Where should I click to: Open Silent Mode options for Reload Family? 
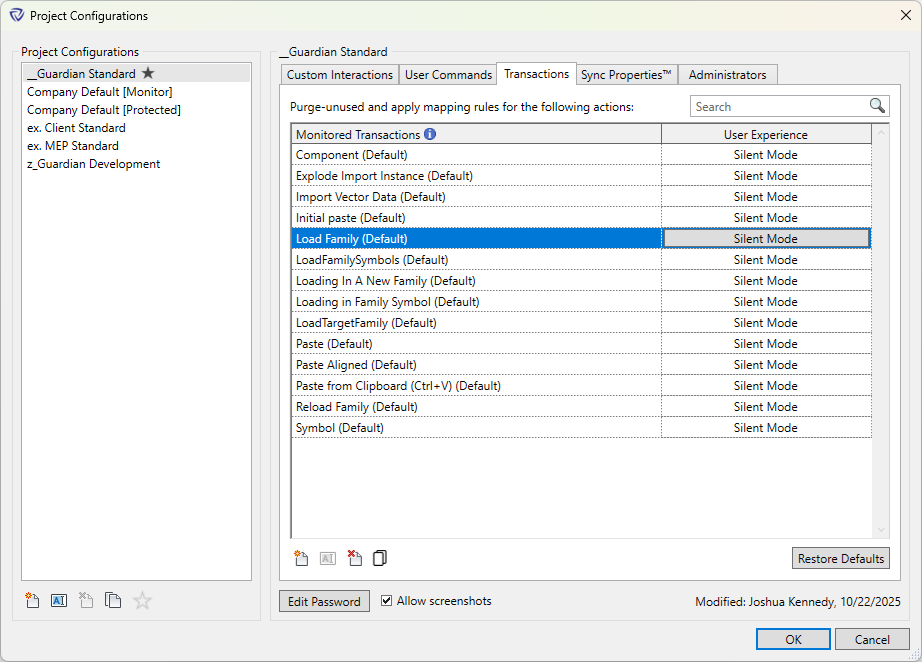(765, 406)
